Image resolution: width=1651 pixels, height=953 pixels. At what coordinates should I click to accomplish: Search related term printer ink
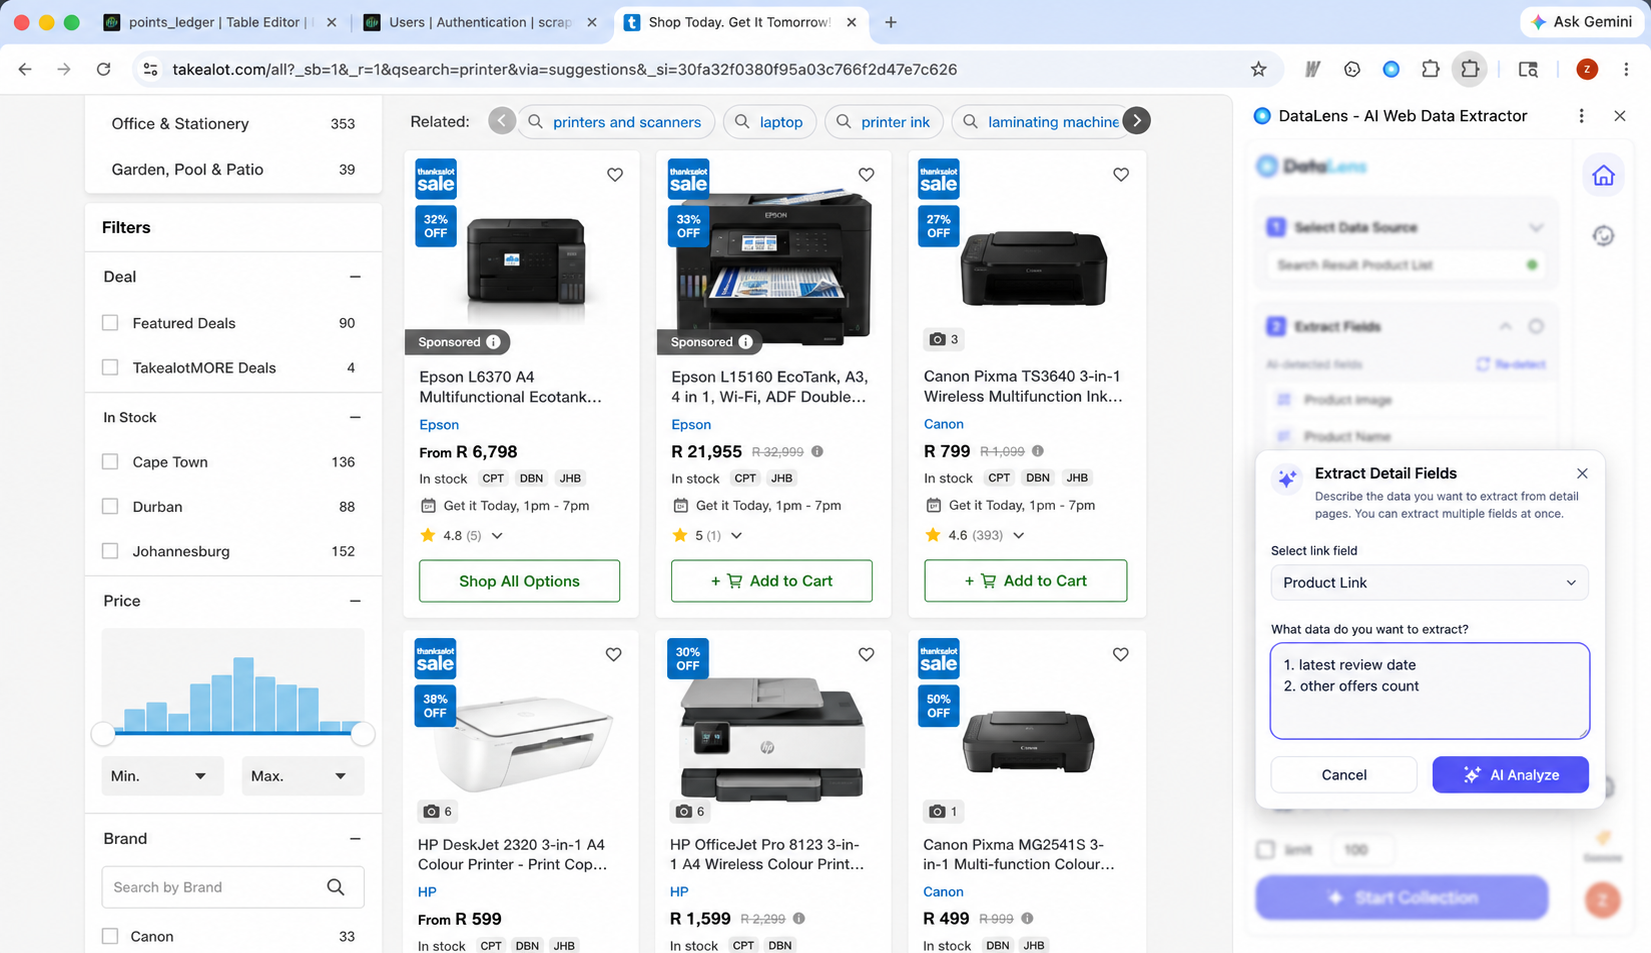point(884,122)
